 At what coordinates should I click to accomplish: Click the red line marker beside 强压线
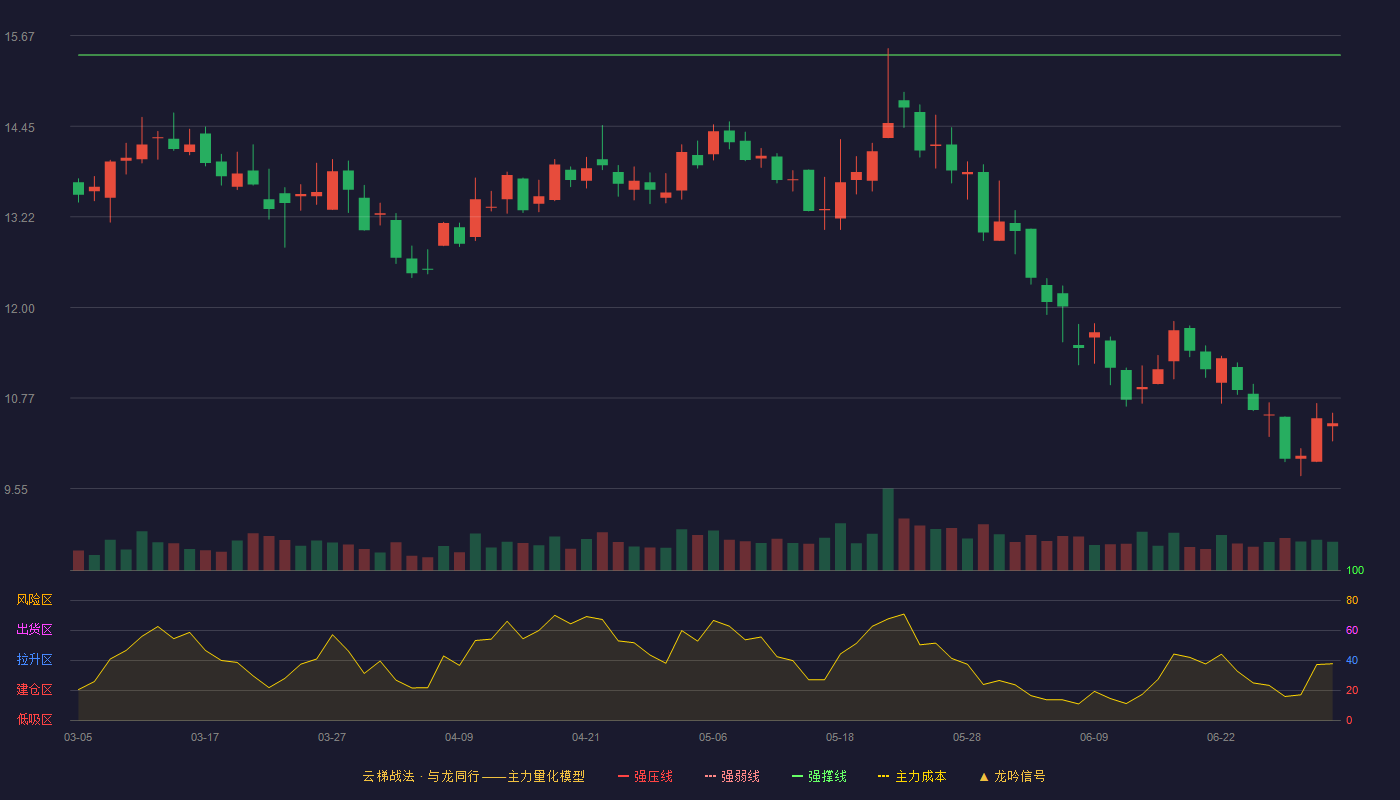623,776
